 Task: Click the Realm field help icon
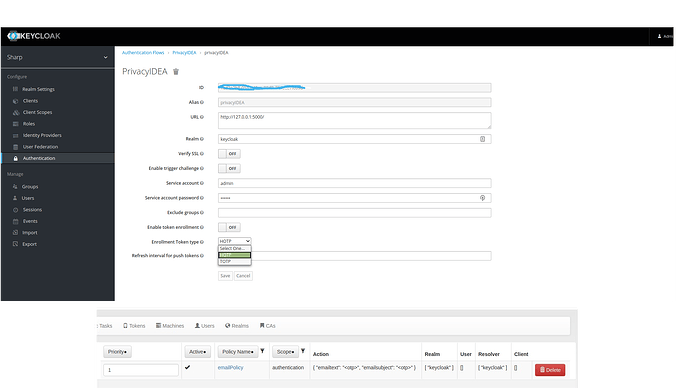click(202, 139)
